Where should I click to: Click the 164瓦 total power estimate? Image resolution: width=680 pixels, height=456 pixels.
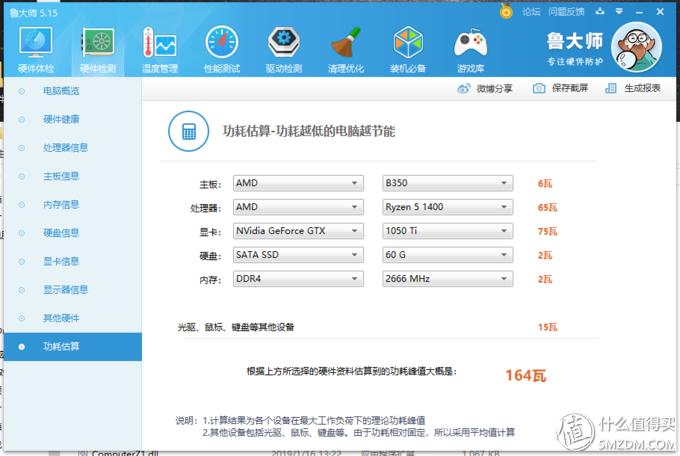tap(526, 375)
